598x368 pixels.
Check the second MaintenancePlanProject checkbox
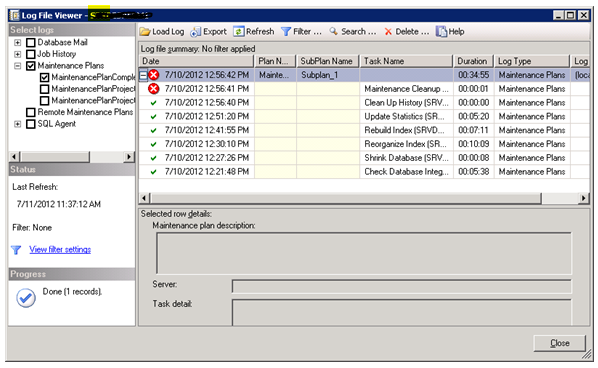45,101
